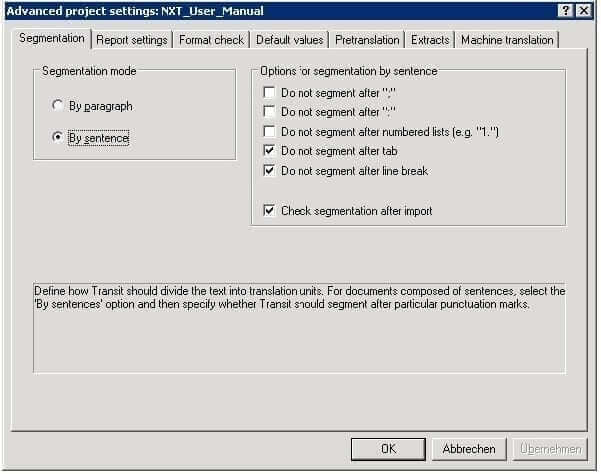The width and height of the screenshot is (601, 474).
Task: Uncheck Do not segment after line break
Action: coord(269,171)
